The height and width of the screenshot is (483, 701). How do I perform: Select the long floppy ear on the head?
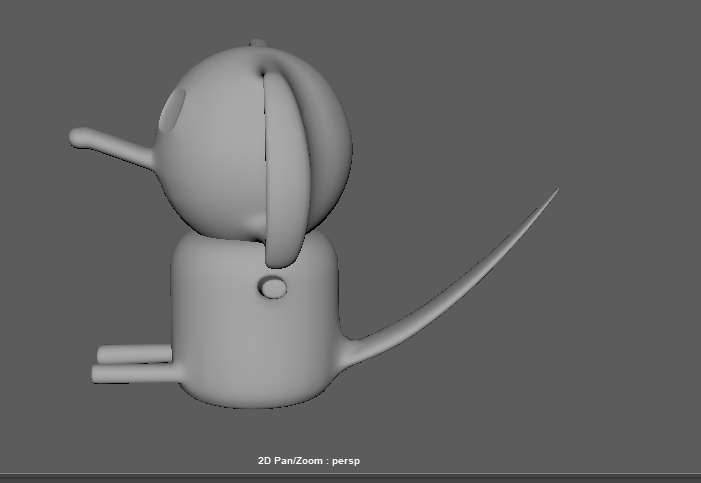(x=286, y=170)
